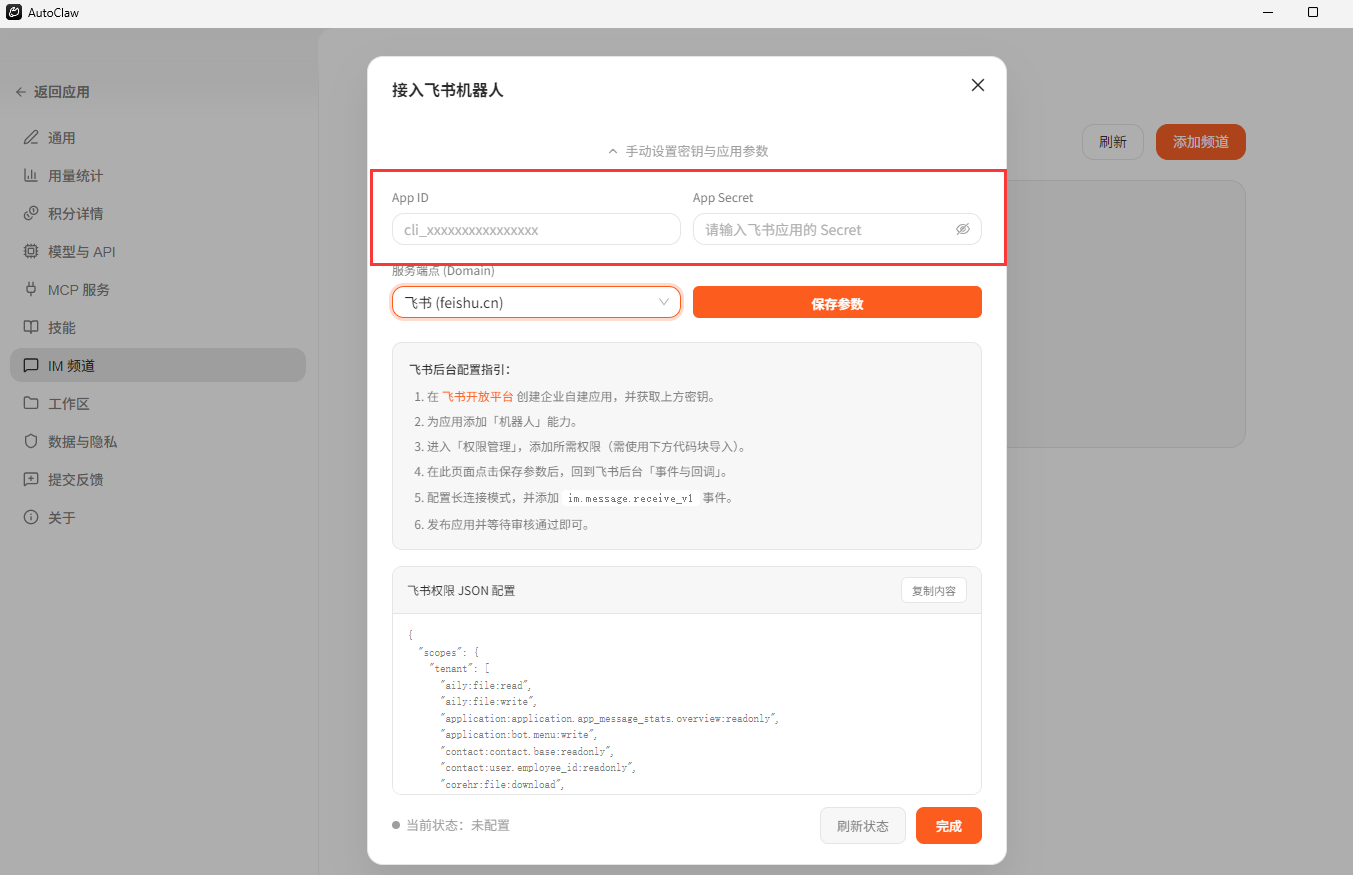Click the 积分详情 coins icon

31,214
